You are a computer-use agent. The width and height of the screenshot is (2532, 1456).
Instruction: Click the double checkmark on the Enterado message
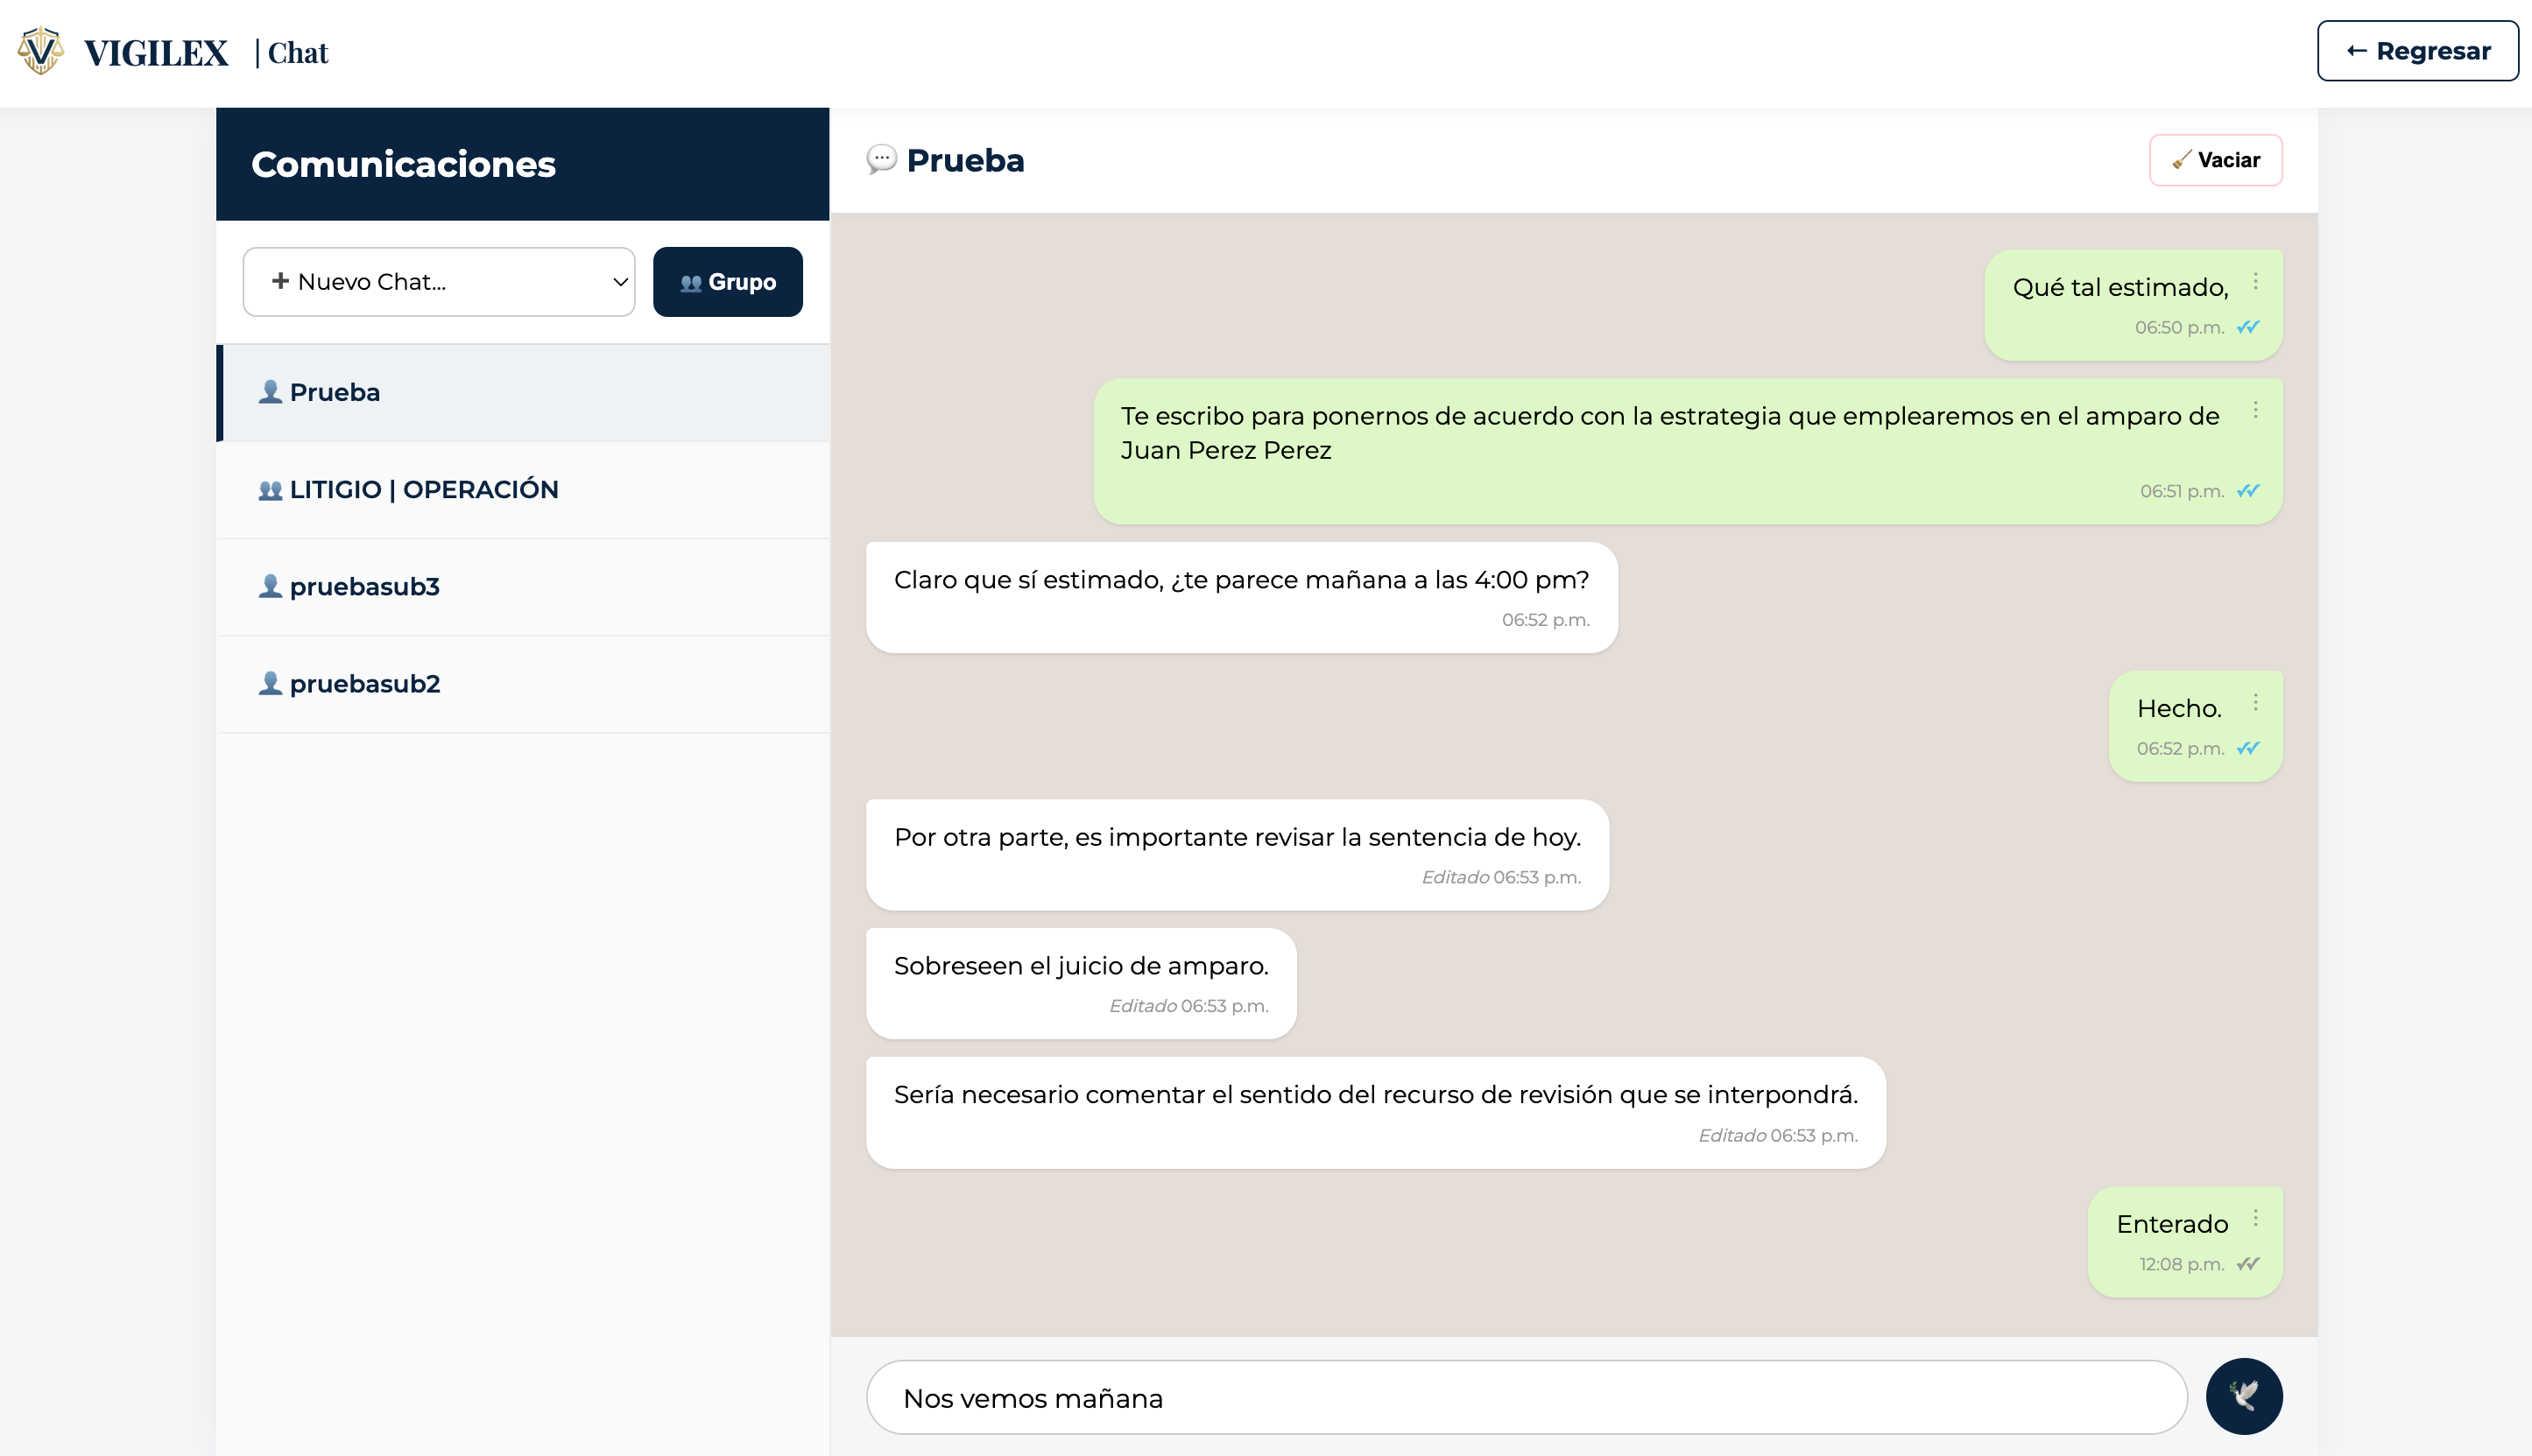[x=2247, y=1263]
